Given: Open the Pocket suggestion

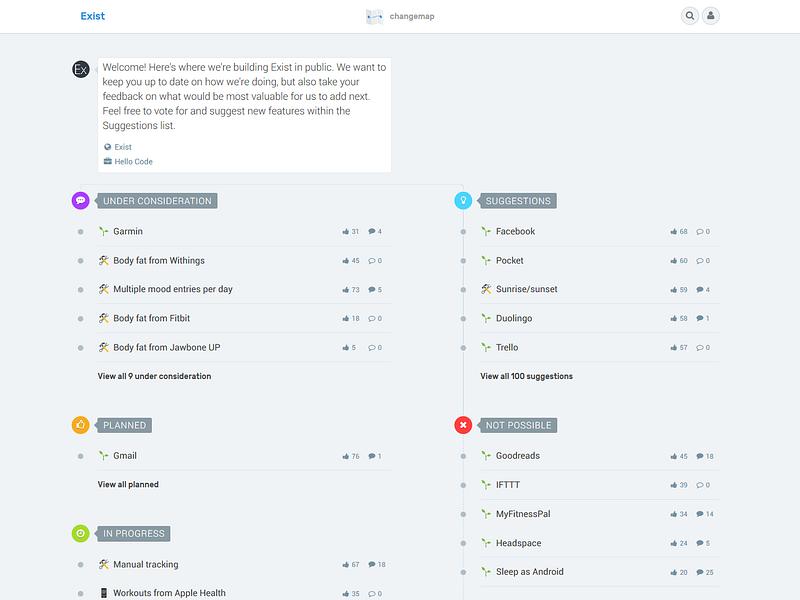Looking at the screenshot, I should pyautogui.click(x=509, y=261).
